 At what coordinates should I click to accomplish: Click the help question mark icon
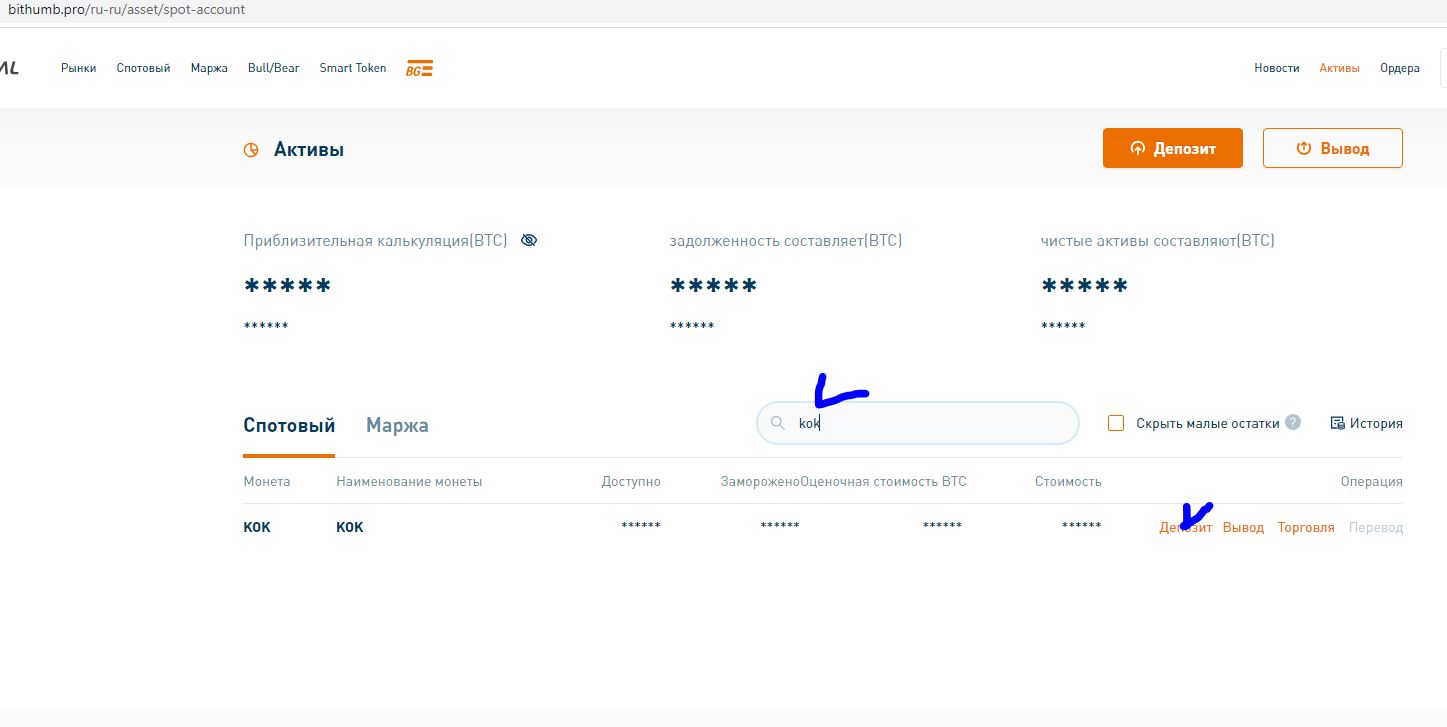tap(1293, 422)
